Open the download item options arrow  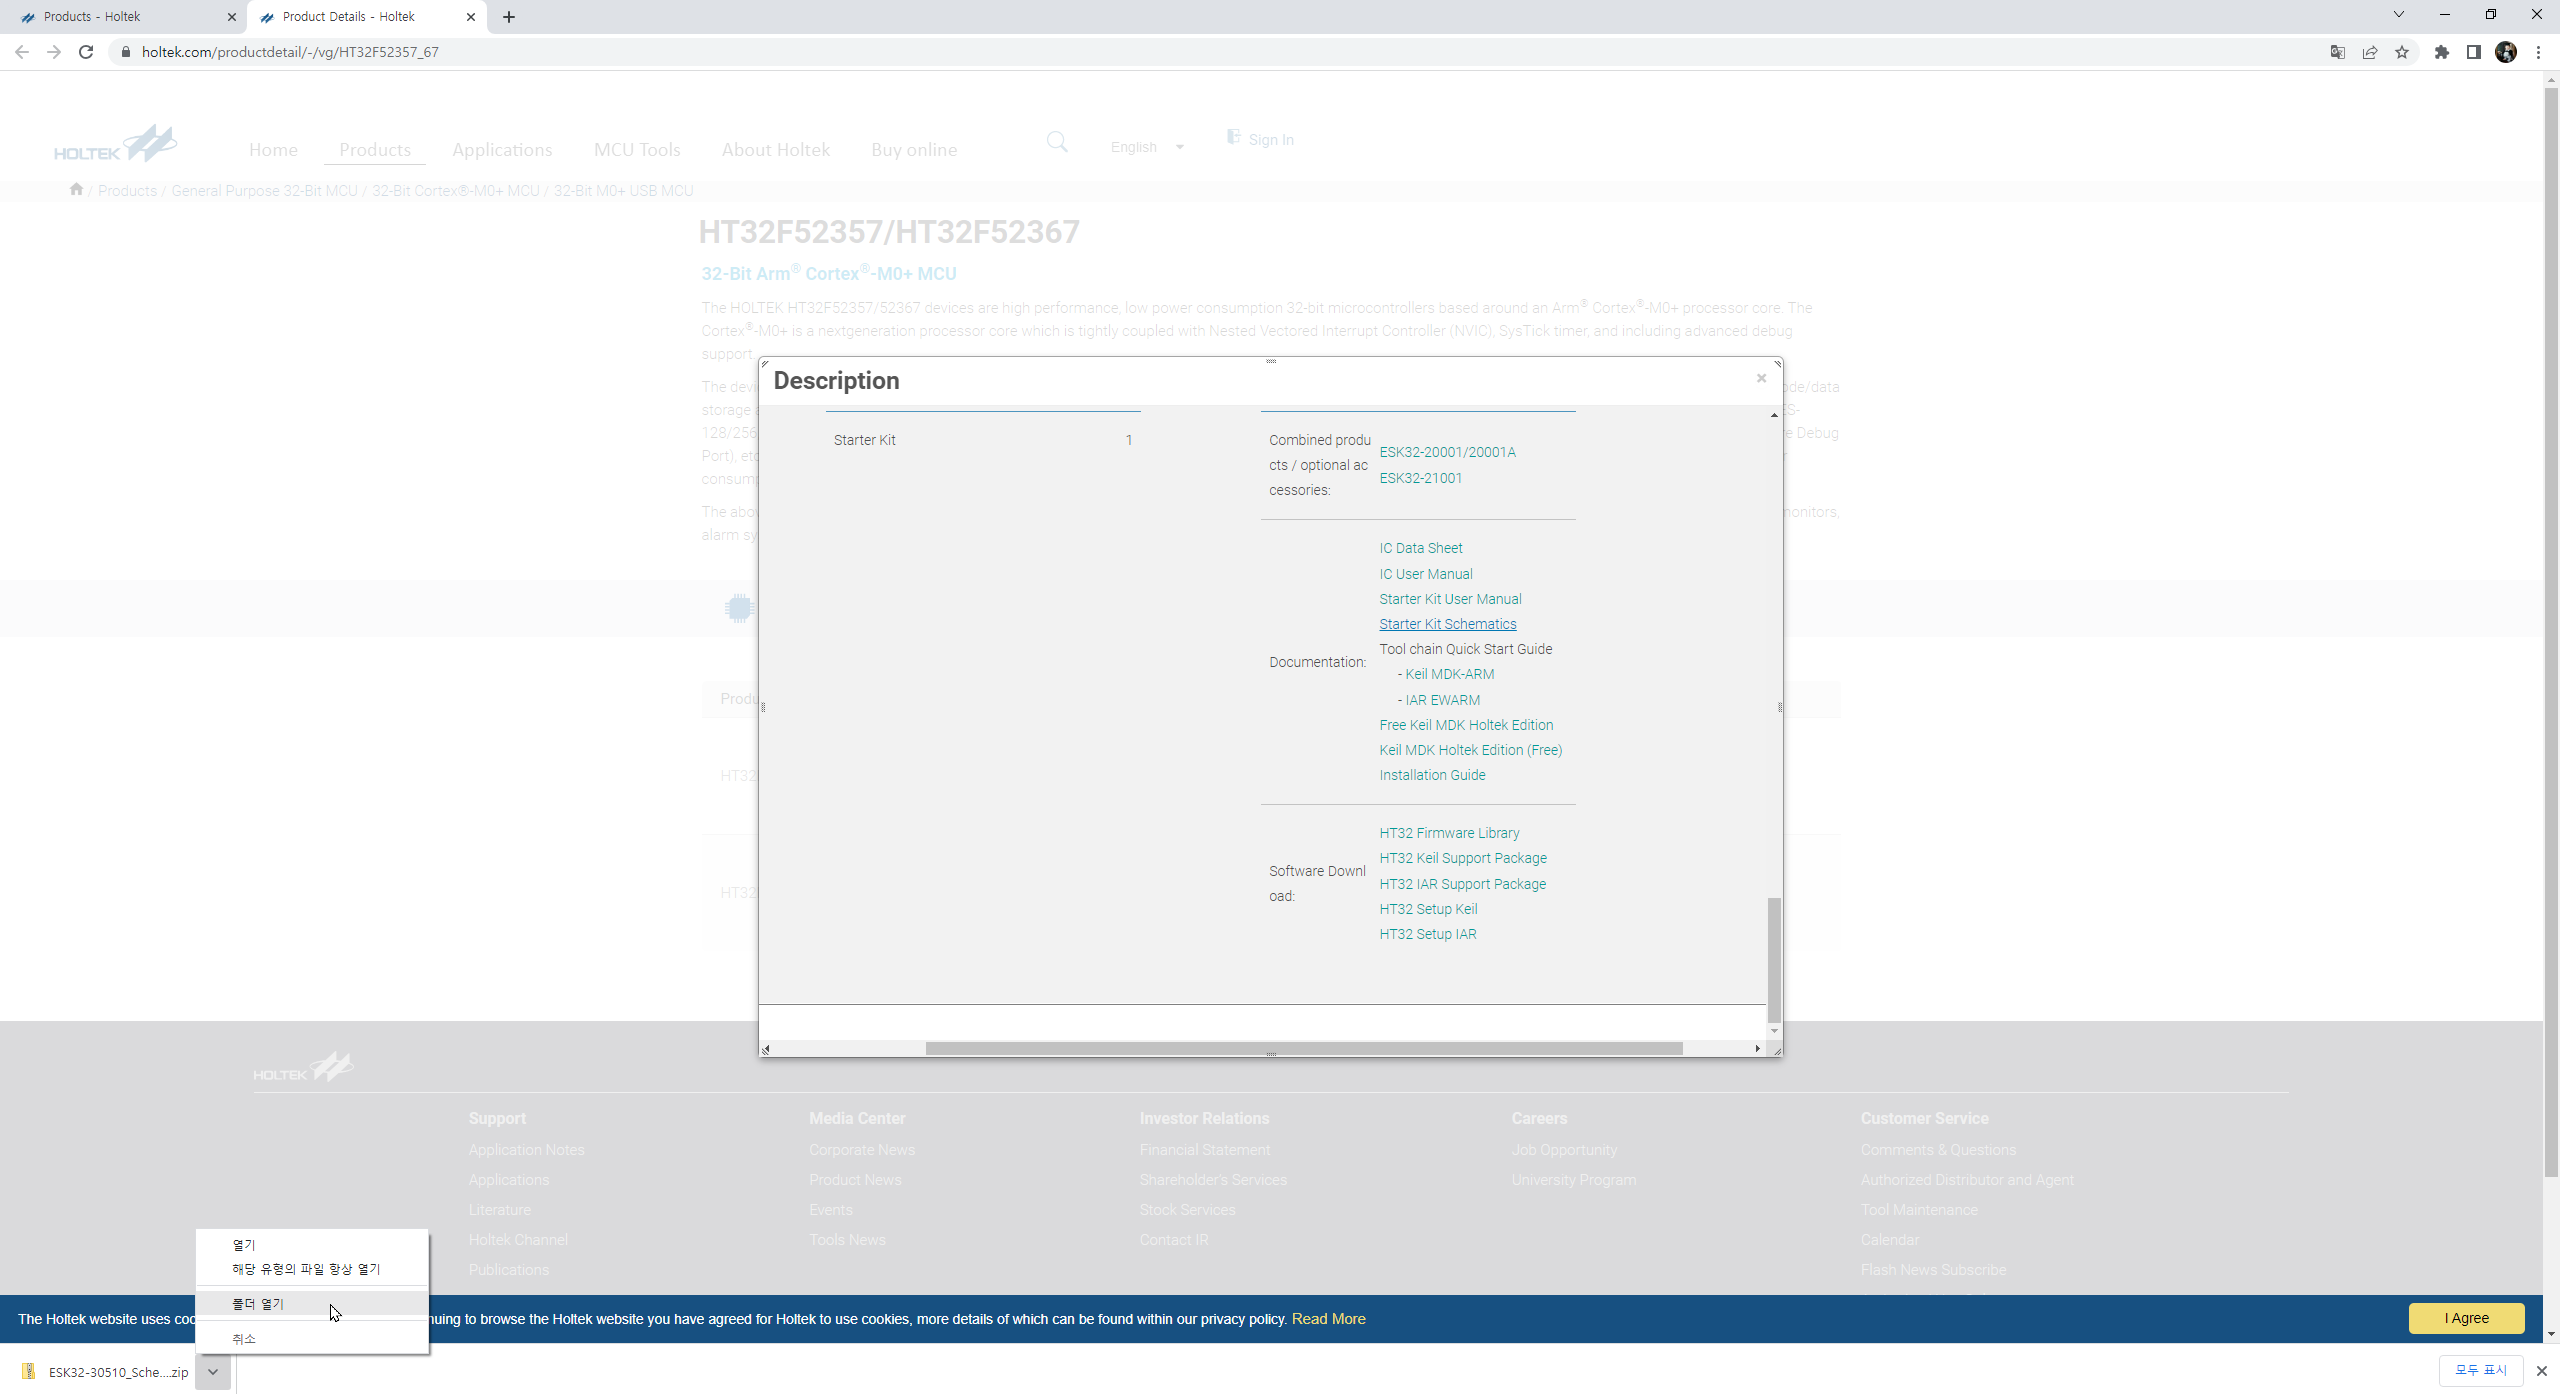213,1372
